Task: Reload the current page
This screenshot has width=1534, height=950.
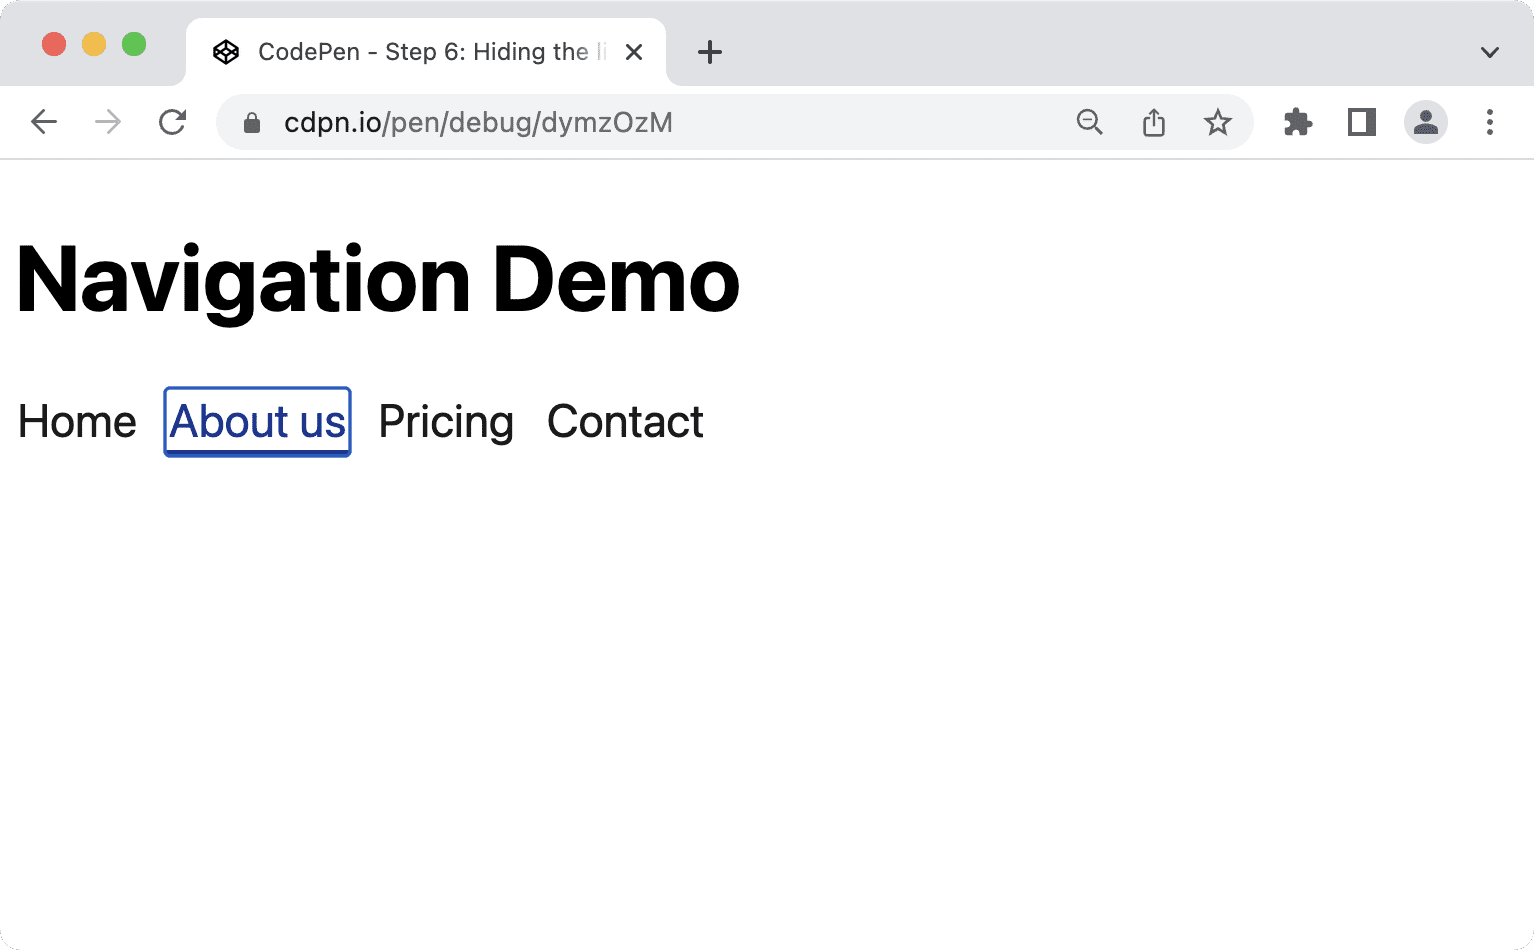Action: point(172,122)
